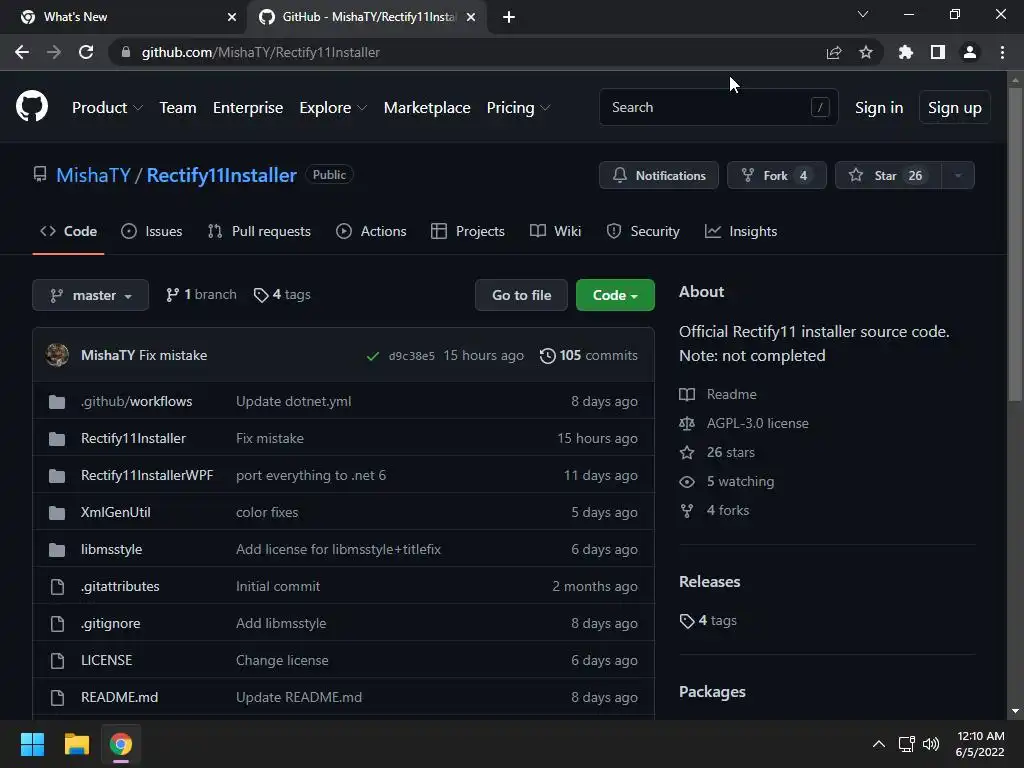Click the Sign up button

click(x=955, y=108)
